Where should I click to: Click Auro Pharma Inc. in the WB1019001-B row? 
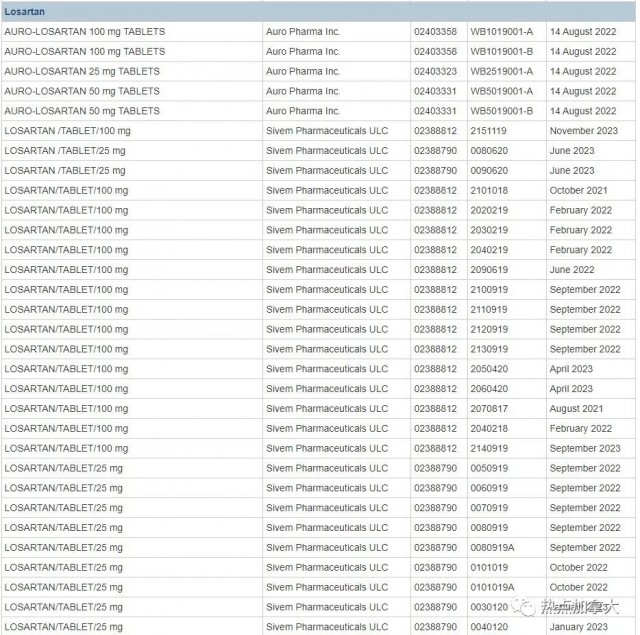303,52
